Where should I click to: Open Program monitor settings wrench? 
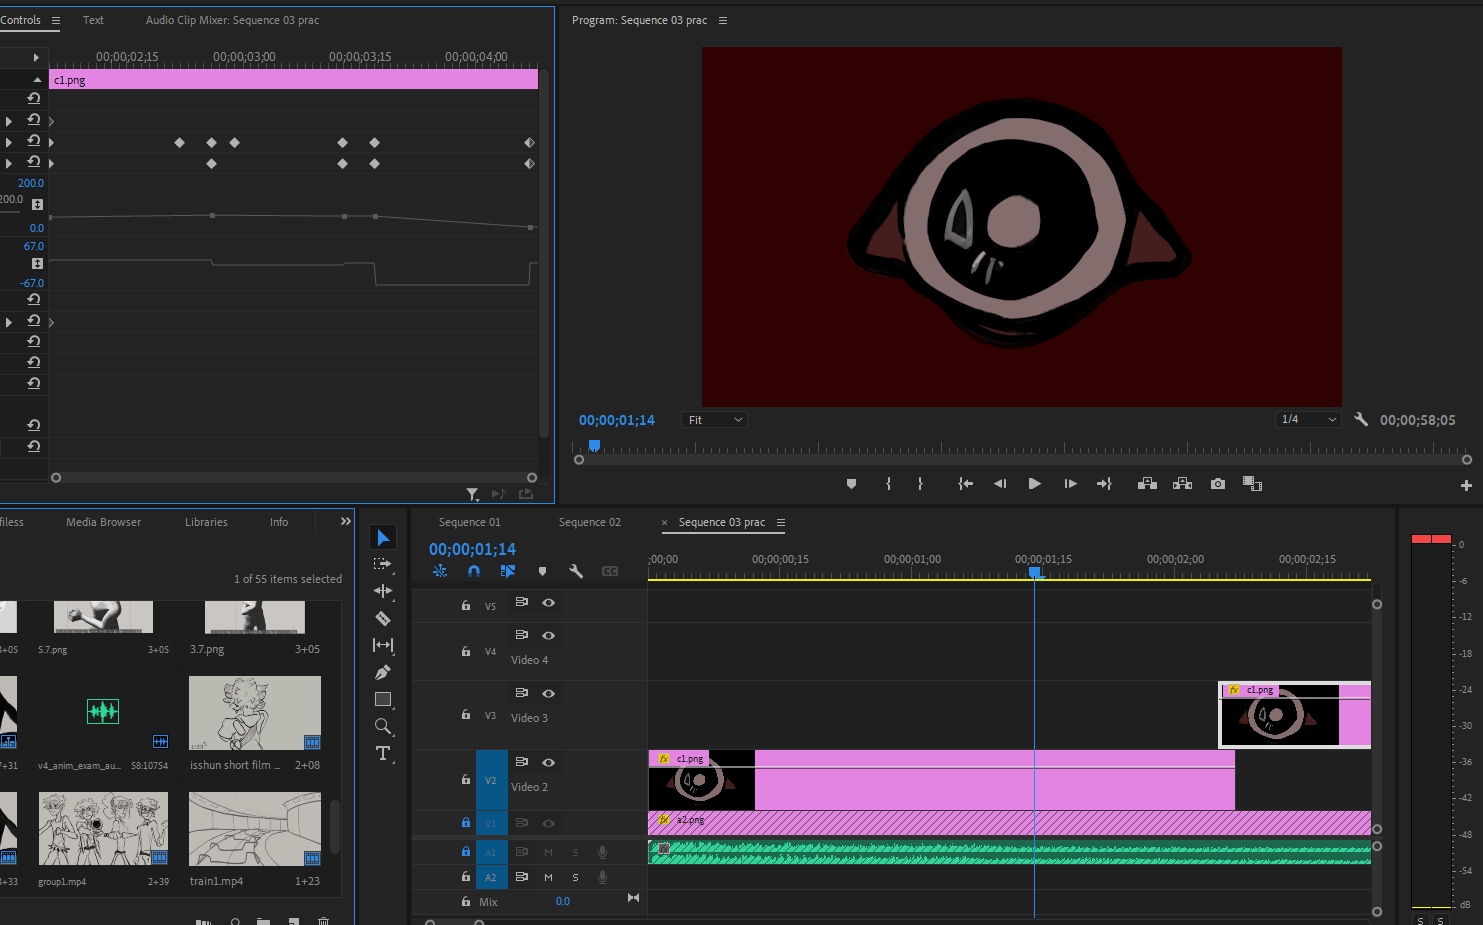(x=1361, y=420)
